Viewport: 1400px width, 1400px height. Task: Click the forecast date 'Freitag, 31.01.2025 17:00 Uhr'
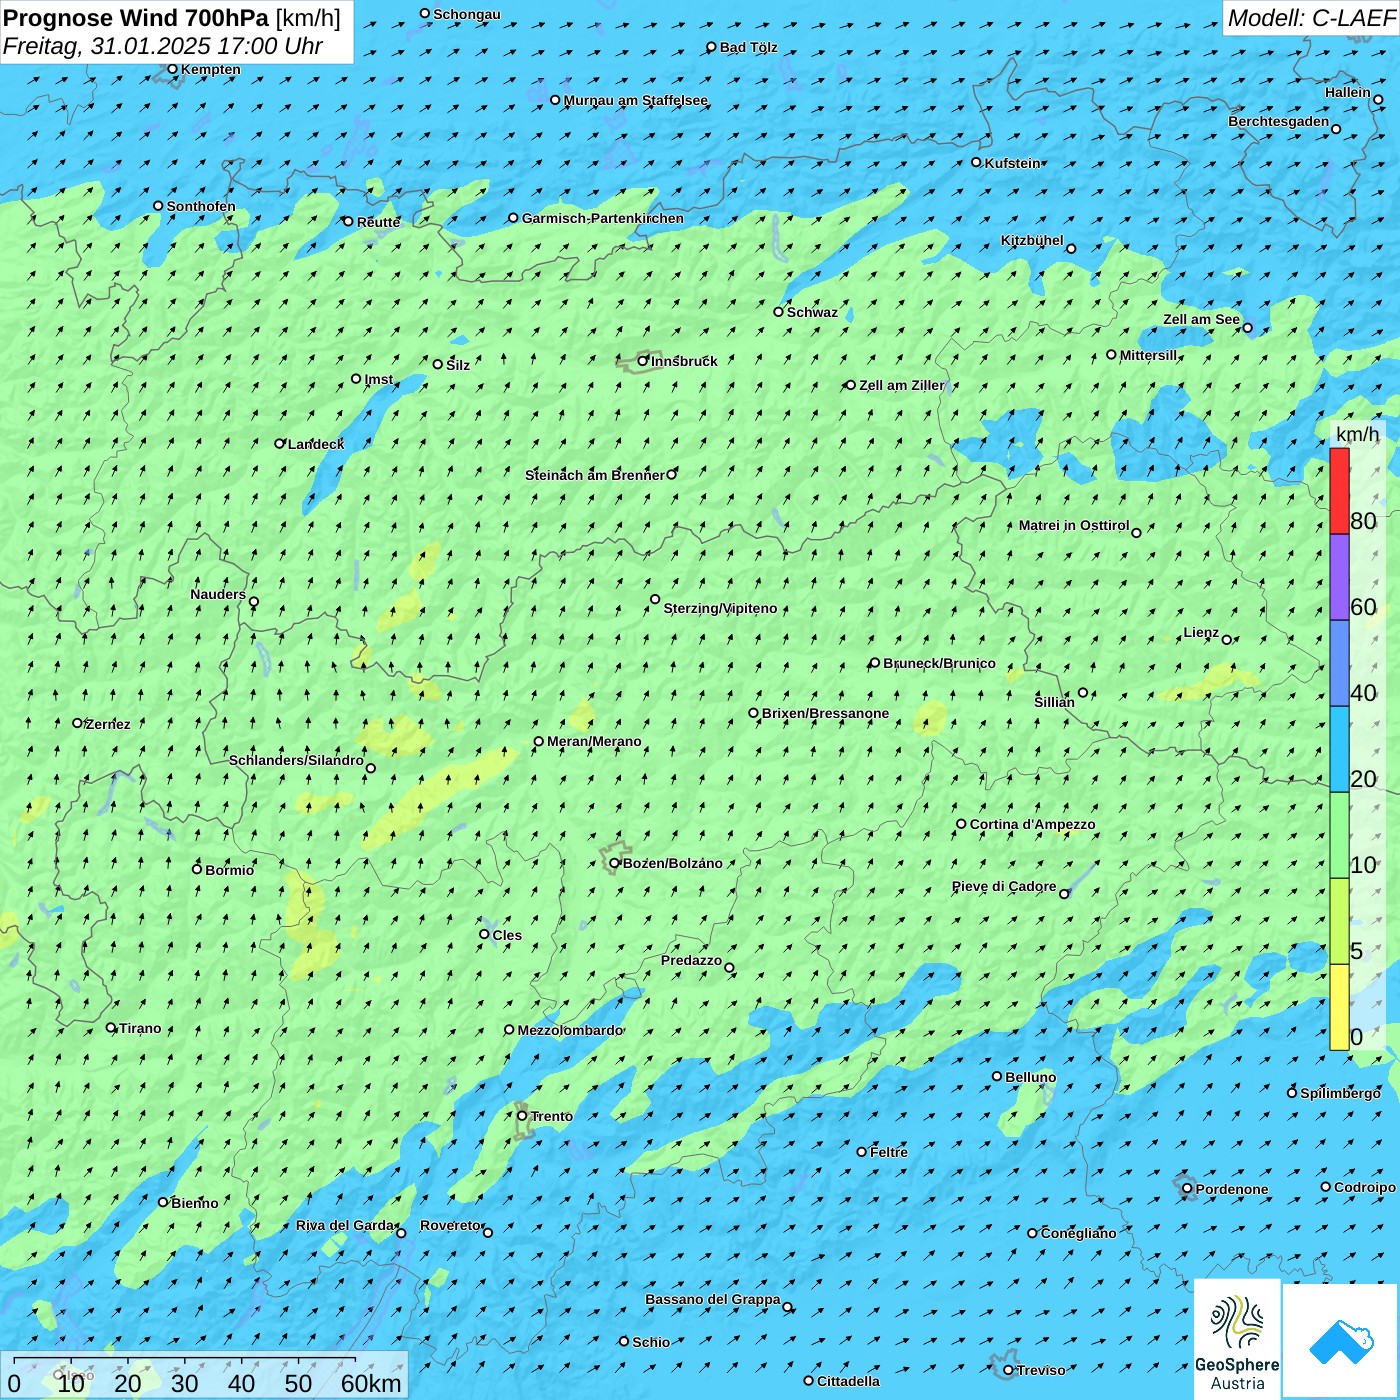pyautogui.click(x=163, y=46)
